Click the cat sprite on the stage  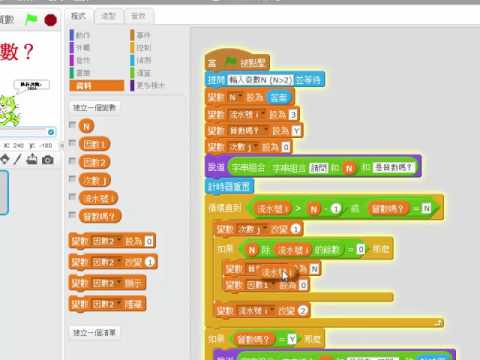pos(9,111)
